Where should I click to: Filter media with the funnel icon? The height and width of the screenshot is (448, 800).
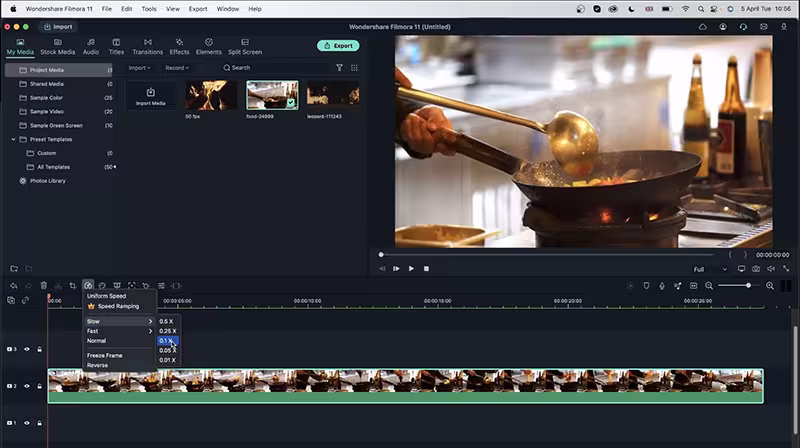339,67
